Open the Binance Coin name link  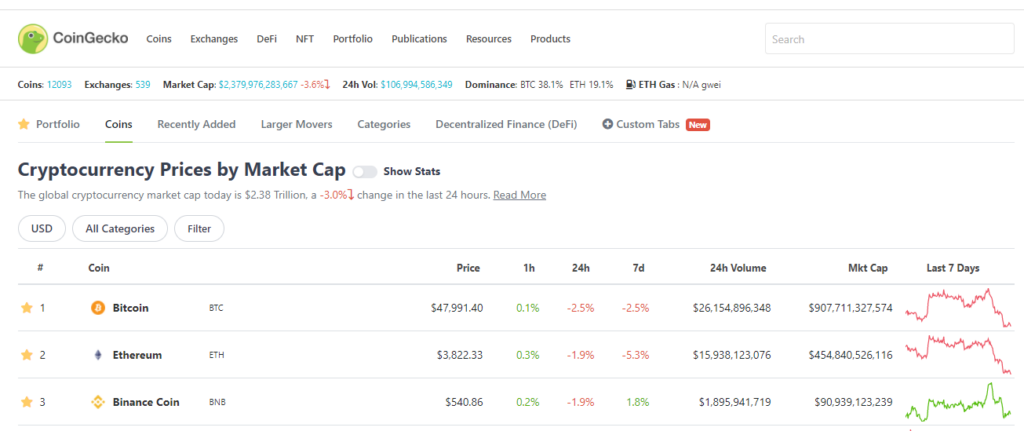pyautogui.click(x=146, y=402)
